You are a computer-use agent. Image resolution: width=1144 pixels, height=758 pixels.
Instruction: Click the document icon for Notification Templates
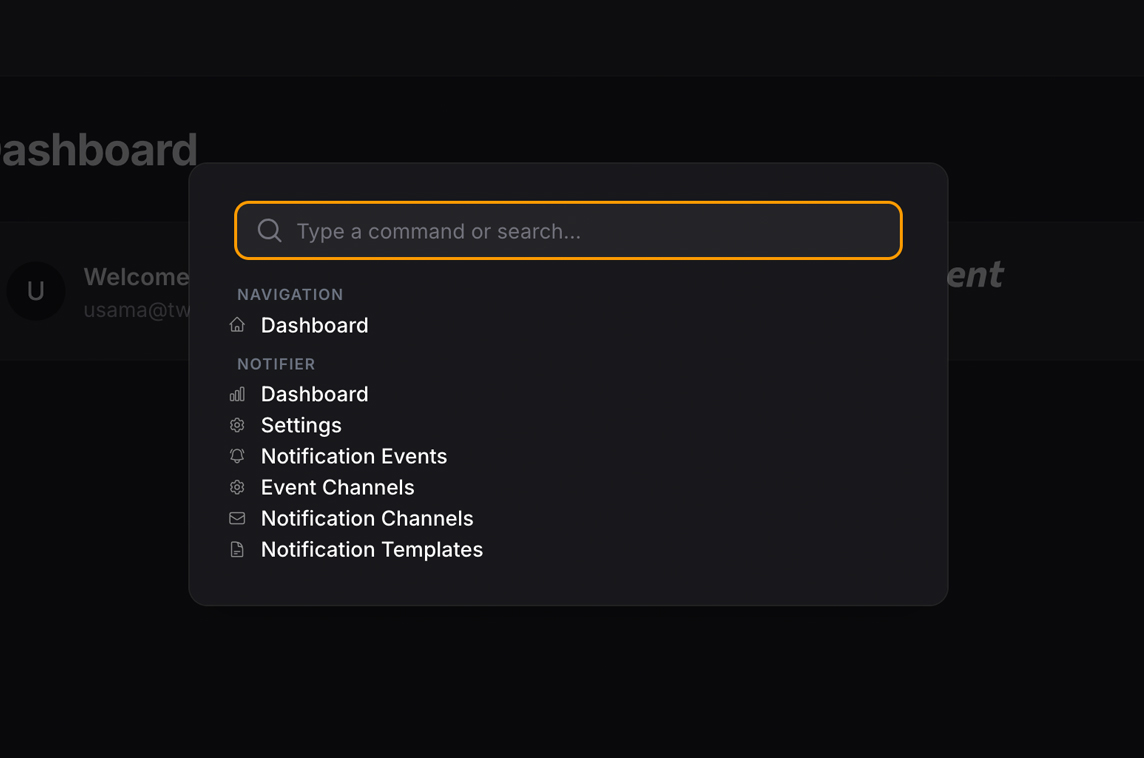237,549
